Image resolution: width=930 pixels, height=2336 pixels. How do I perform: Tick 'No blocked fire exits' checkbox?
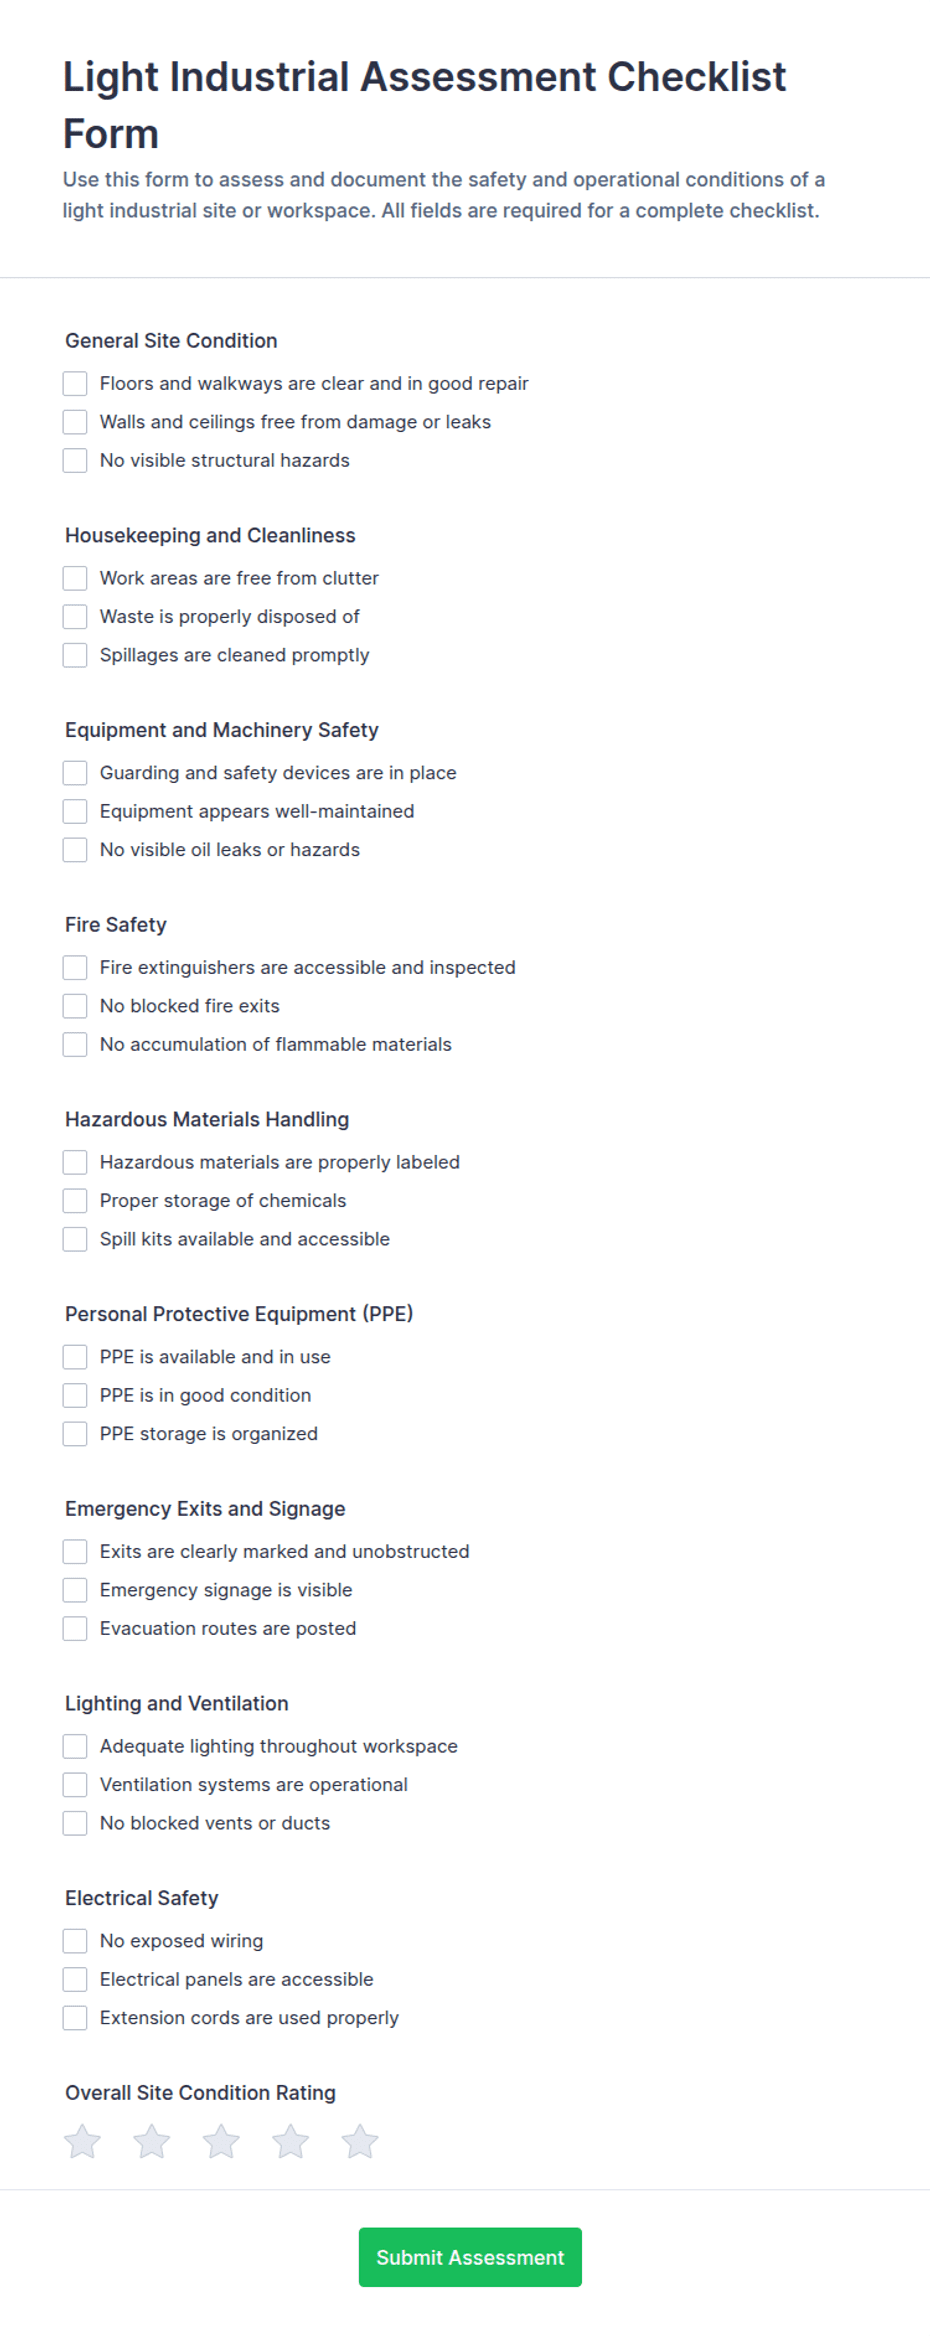(x=75, y=1006)
